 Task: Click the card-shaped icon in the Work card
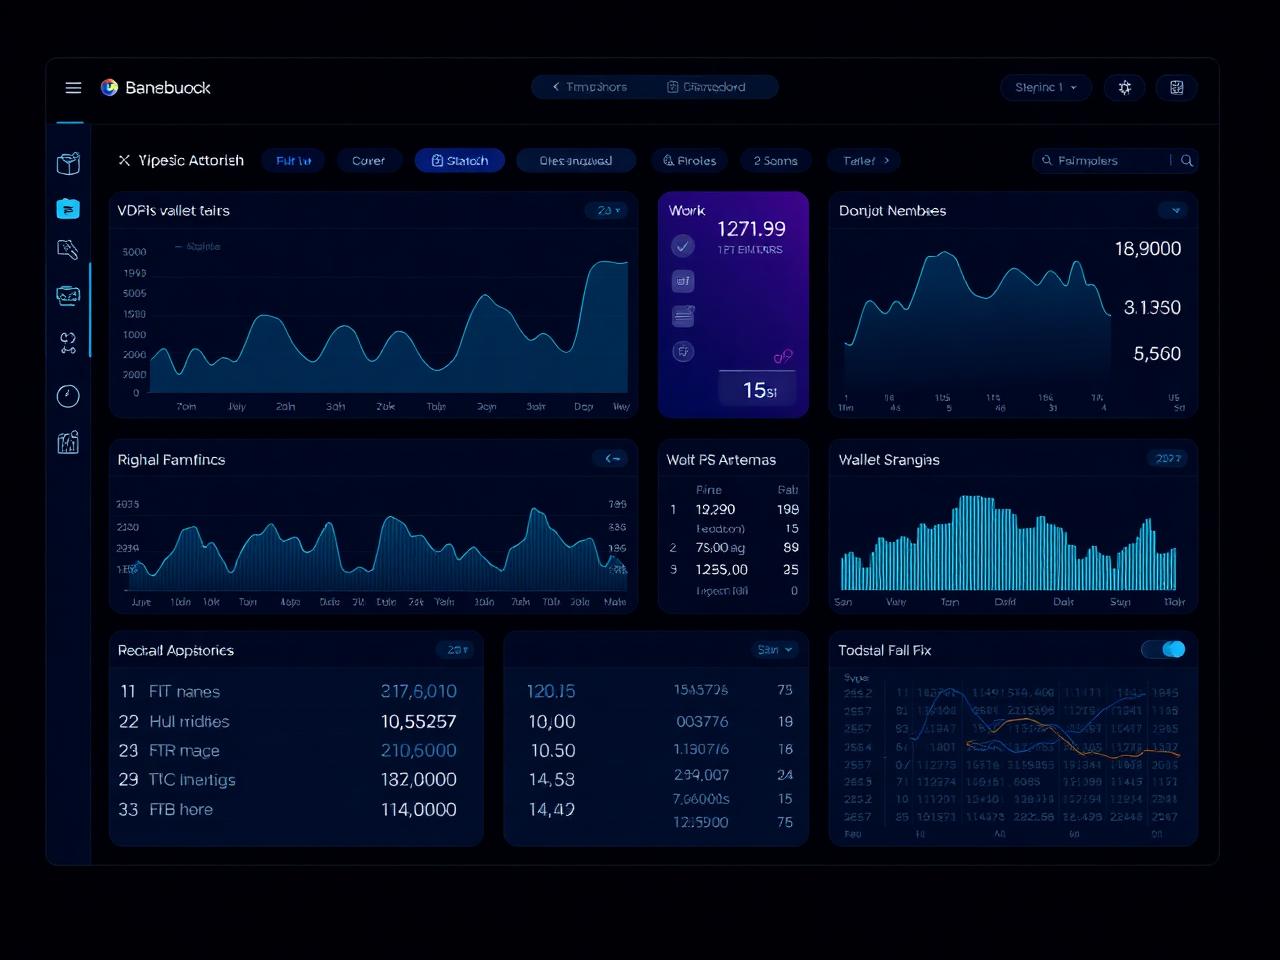pyautogui.click(x=683, y=316)
